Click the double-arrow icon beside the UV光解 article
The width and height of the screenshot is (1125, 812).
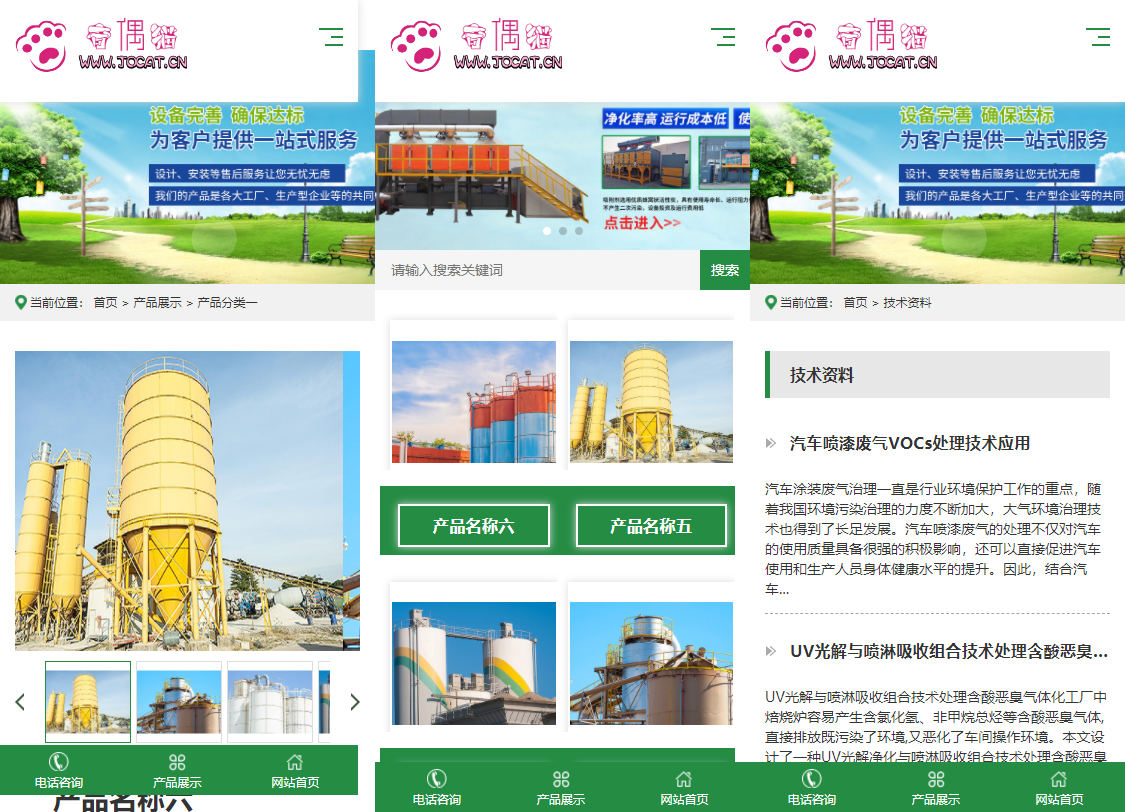coord(771,651)
